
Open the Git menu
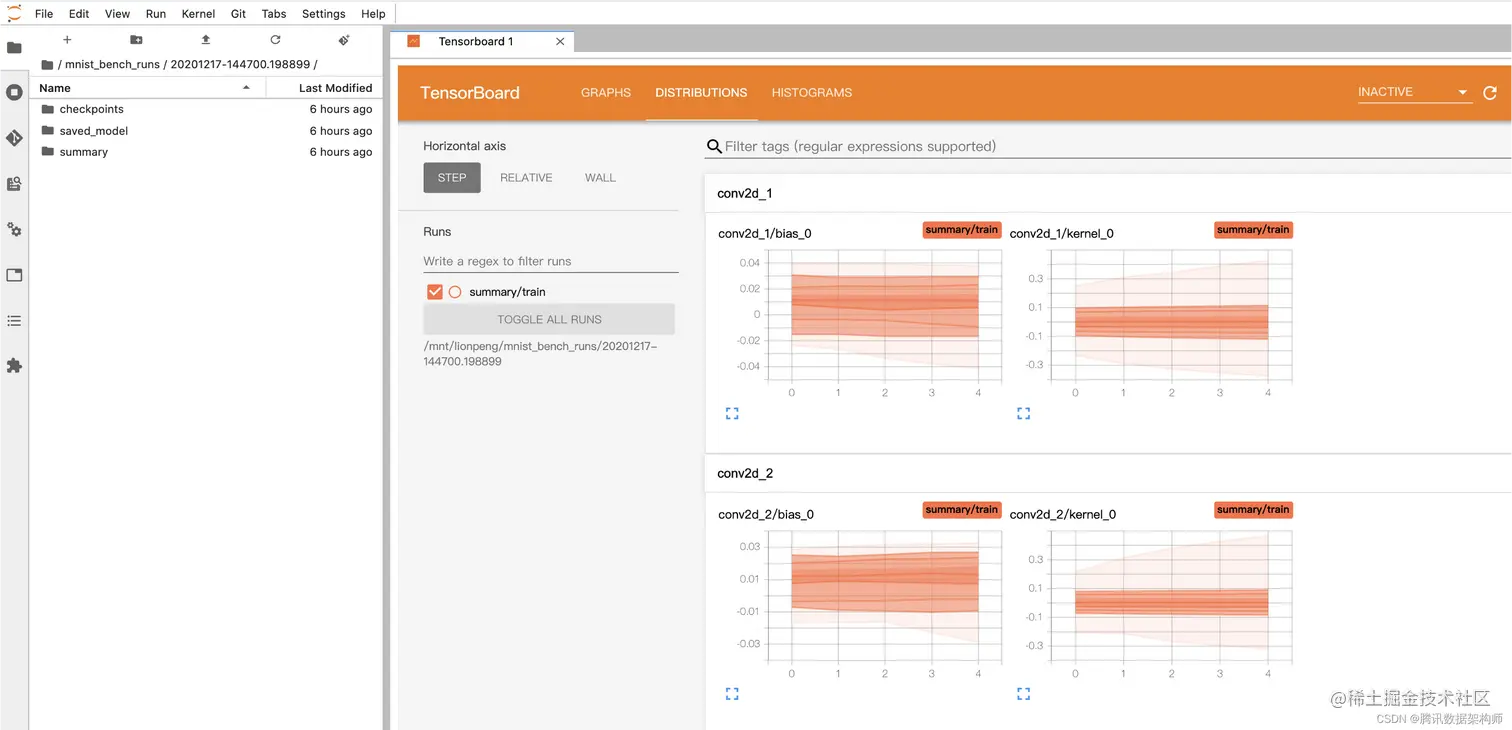238,14
